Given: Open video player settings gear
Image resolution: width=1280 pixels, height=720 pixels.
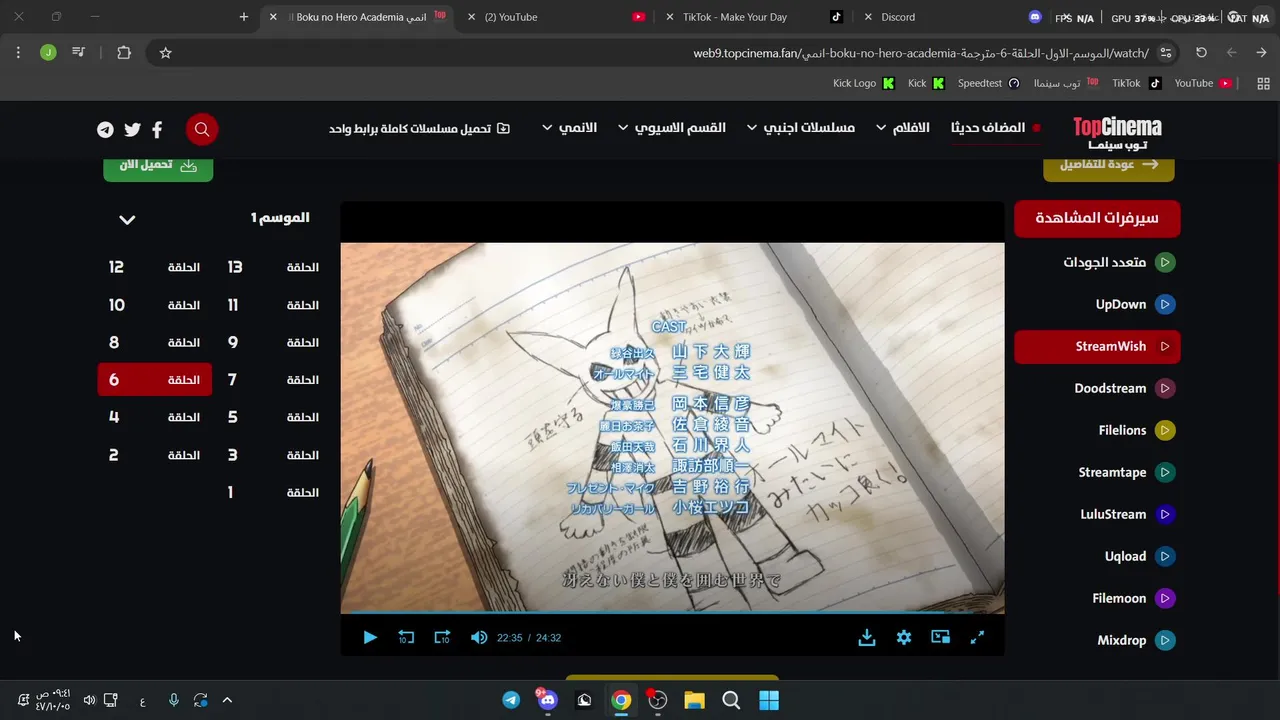Looking at the screenshot, I should [x=904, y=637].
